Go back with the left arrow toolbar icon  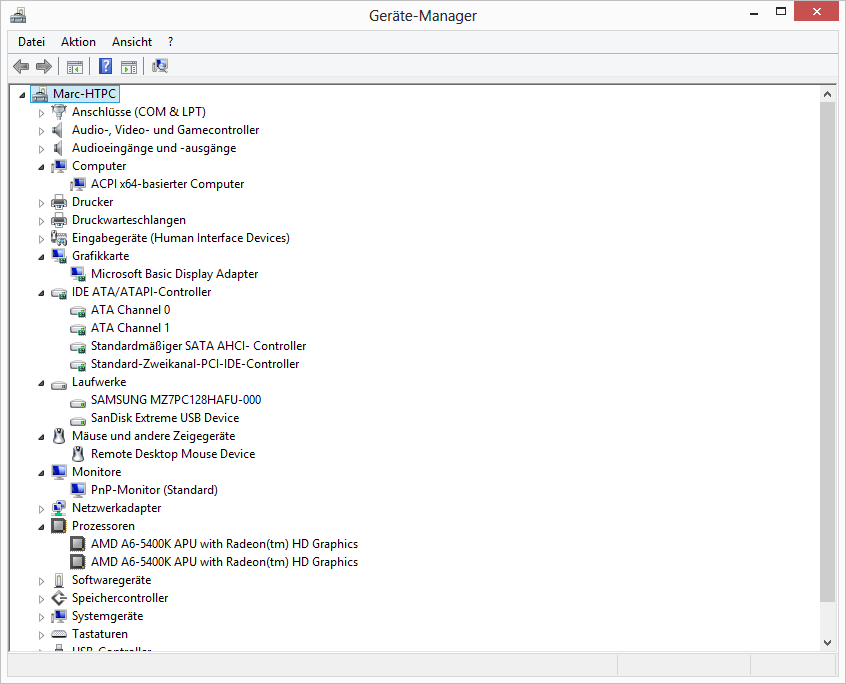tap(21, 66)
